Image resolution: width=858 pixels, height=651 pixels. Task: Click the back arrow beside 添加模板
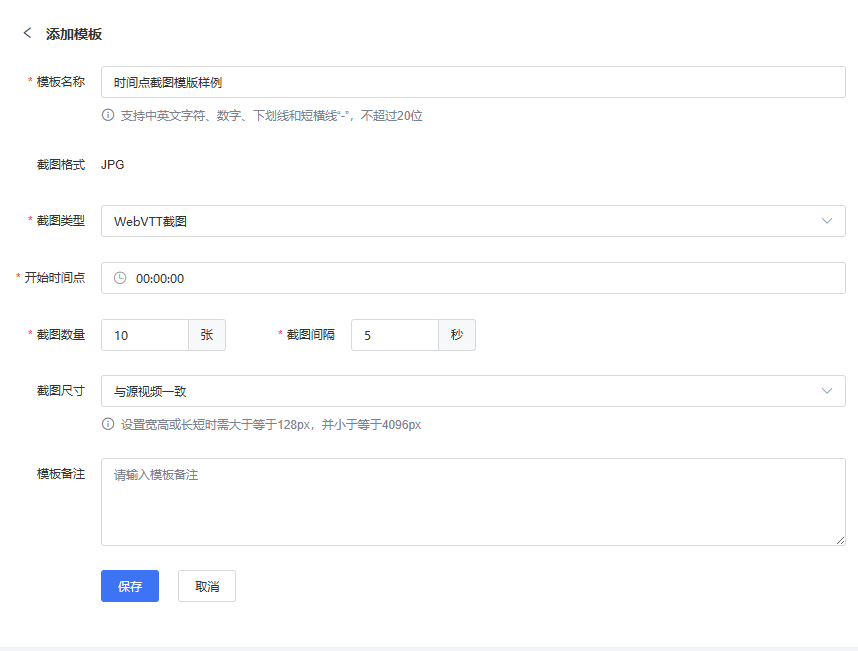27,33
